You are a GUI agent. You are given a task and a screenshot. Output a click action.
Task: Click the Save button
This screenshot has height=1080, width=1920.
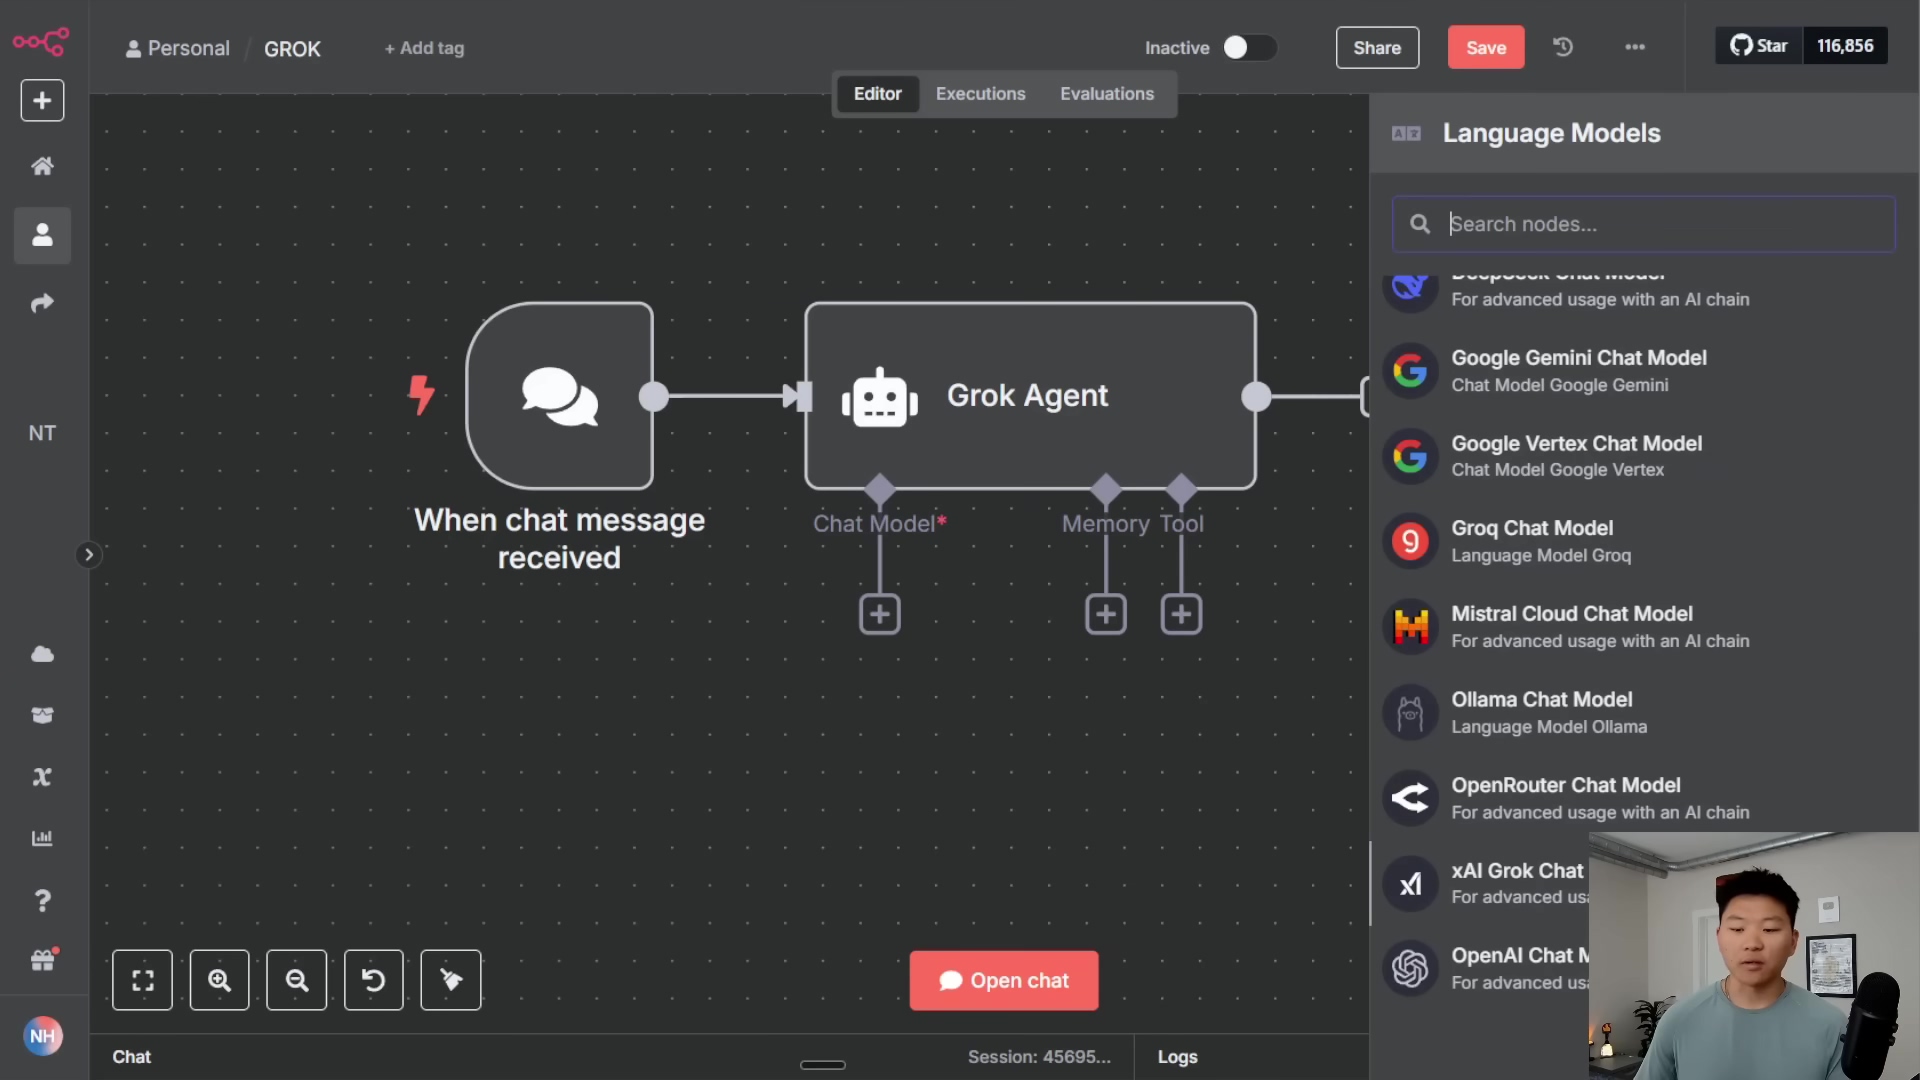pos(1486,48)
